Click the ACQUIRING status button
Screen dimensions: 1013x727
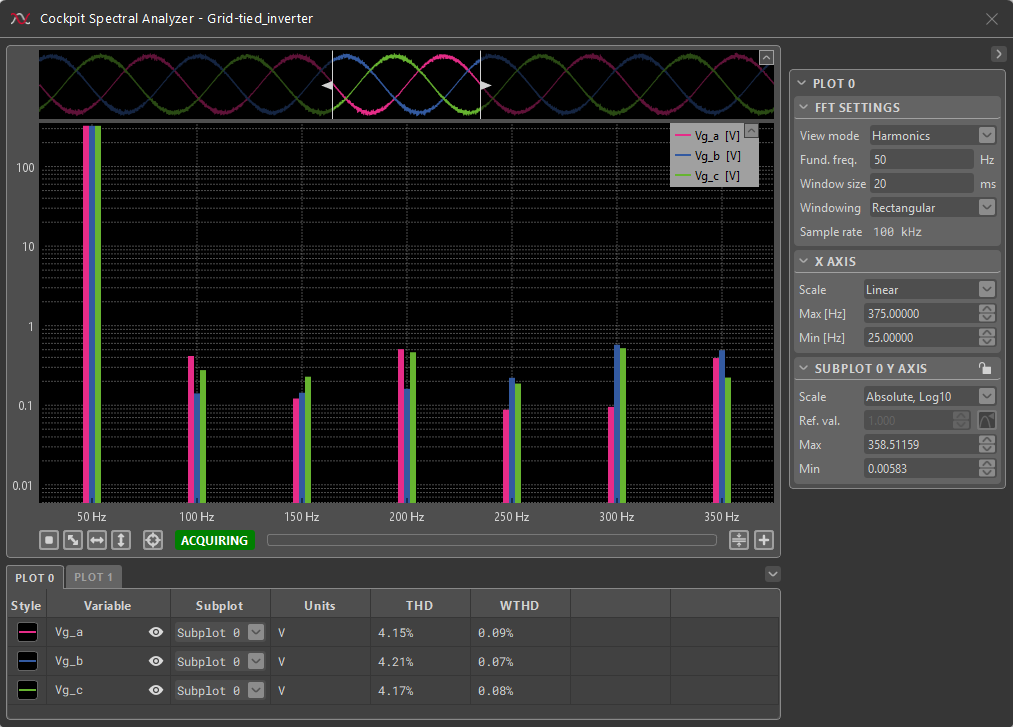click(x=215, y=540)
